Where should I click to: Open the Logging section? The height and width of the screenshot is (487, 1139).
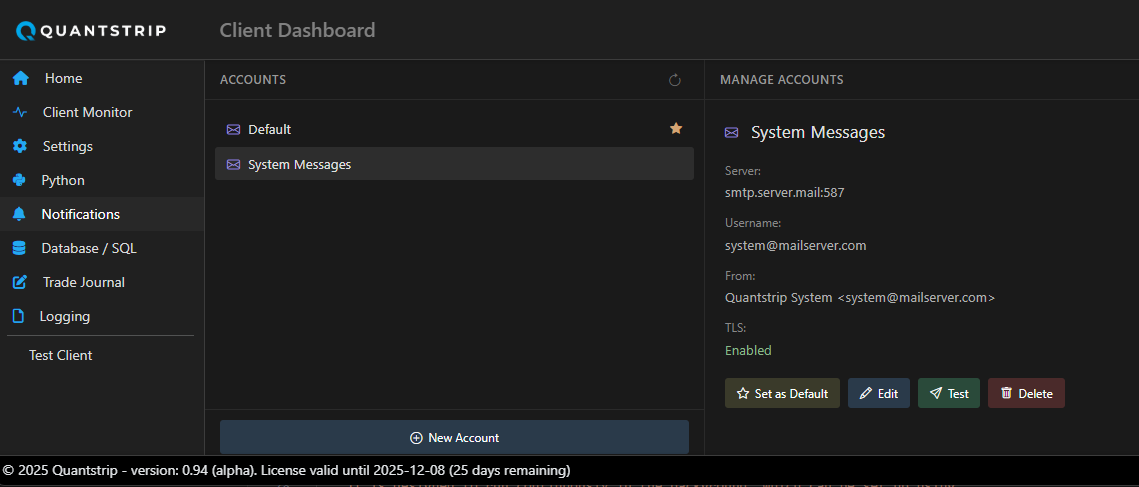(x=102, y=316)
